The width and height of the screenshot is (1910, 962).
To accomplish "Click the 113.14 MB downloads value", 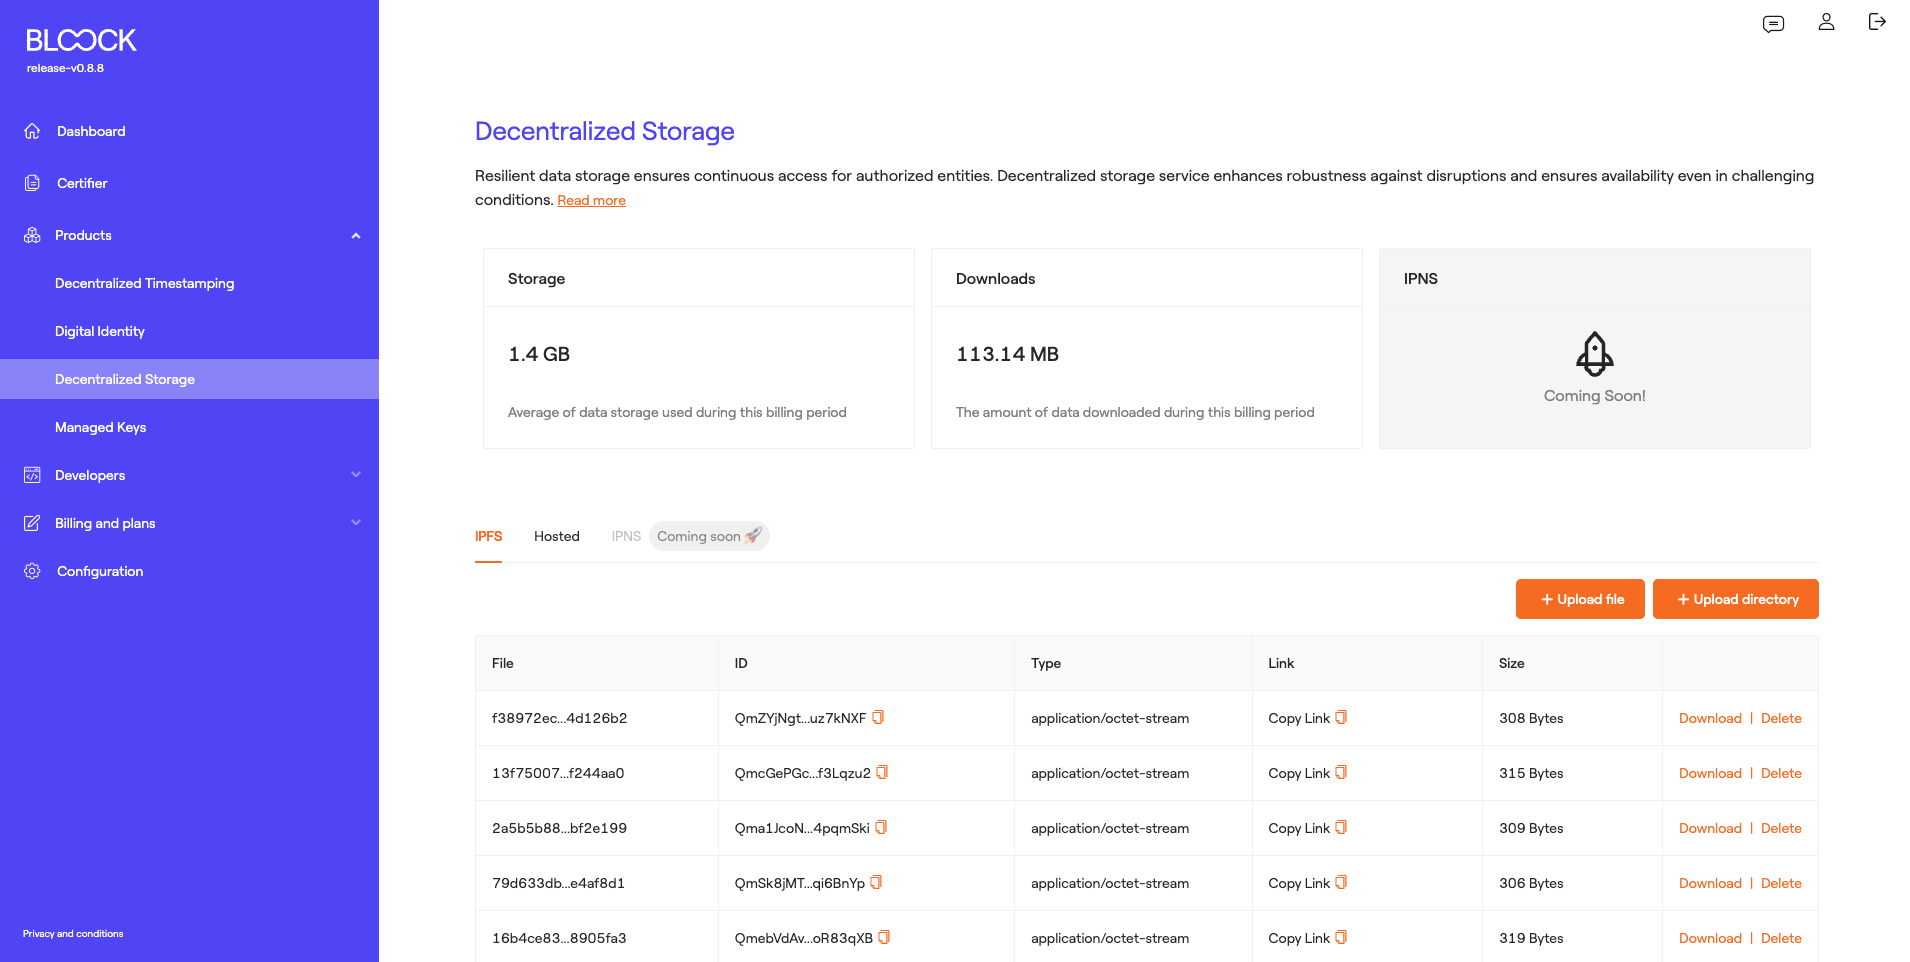I will click(x=1007, y=354).
